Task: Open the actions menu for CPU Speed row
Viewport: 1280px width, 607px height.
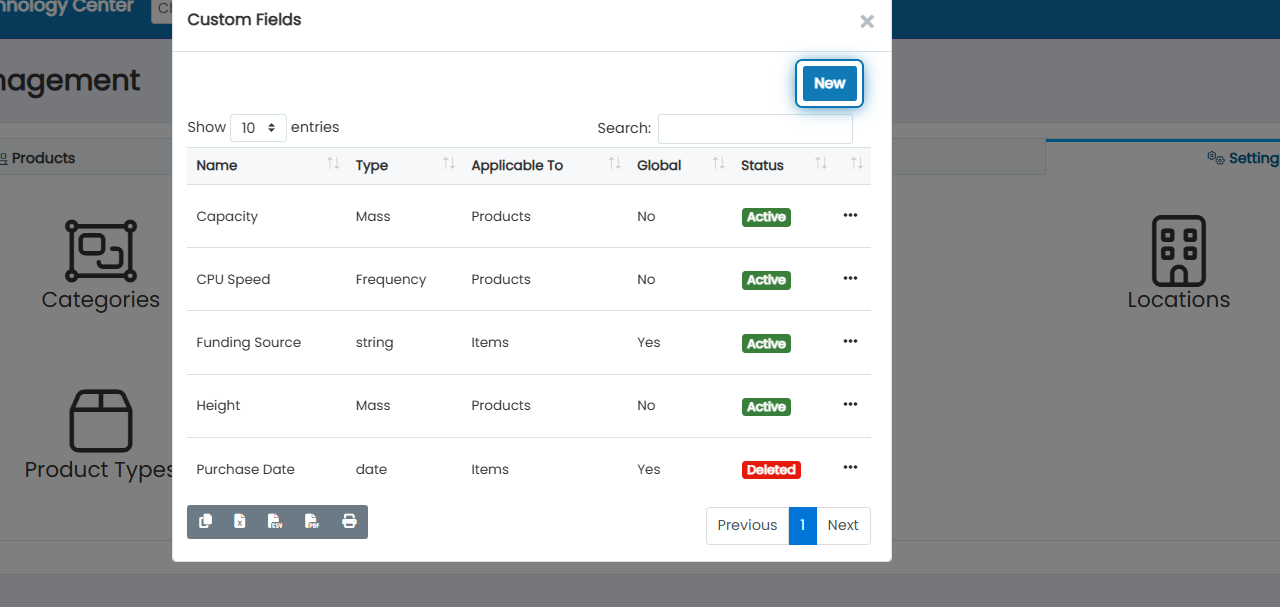Action: click(850, 278)
